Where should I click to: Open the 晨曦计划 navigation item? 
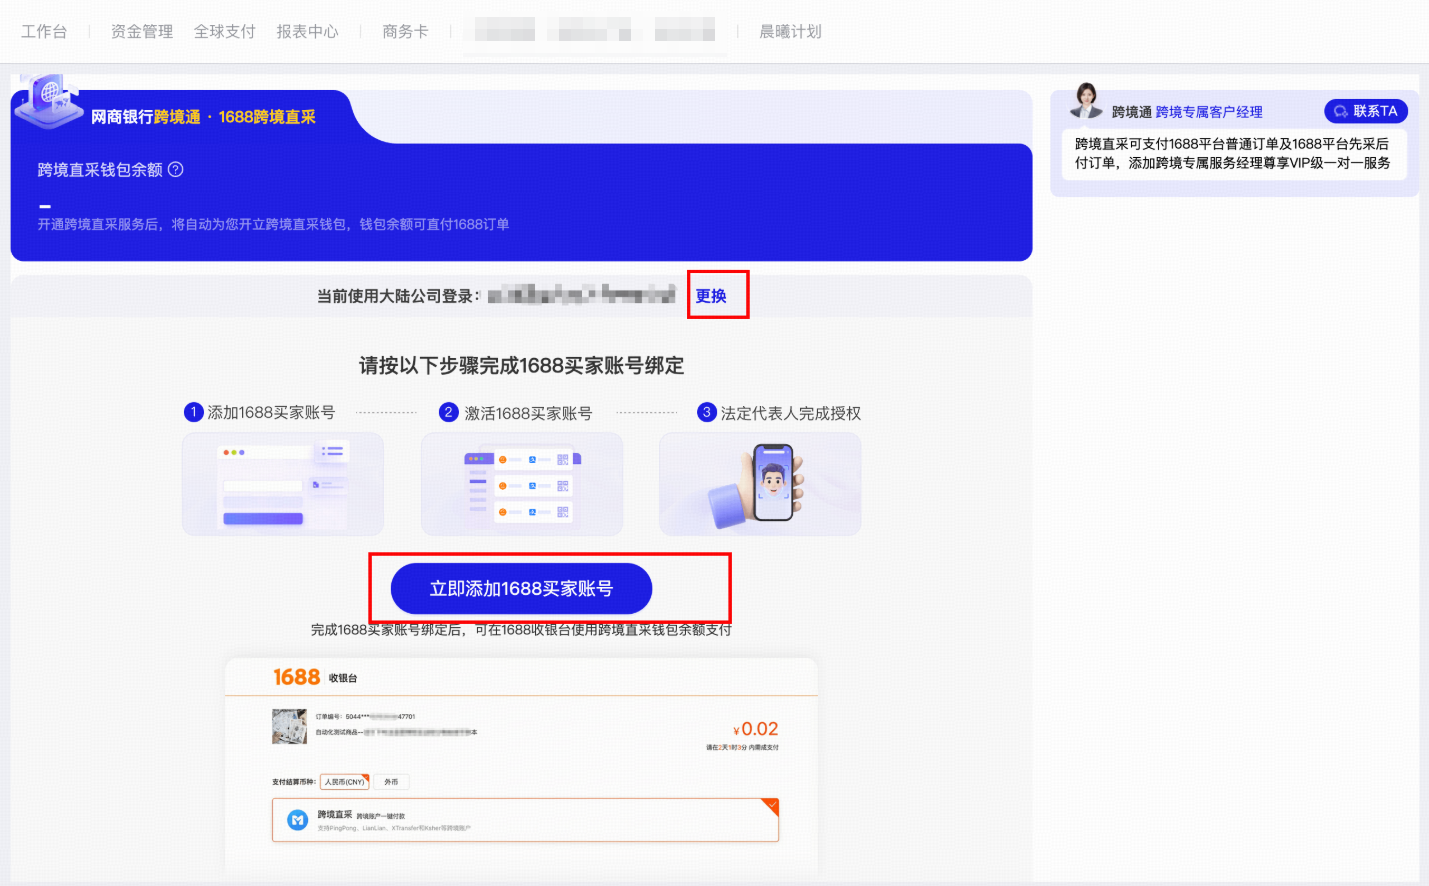pos(790,32)
